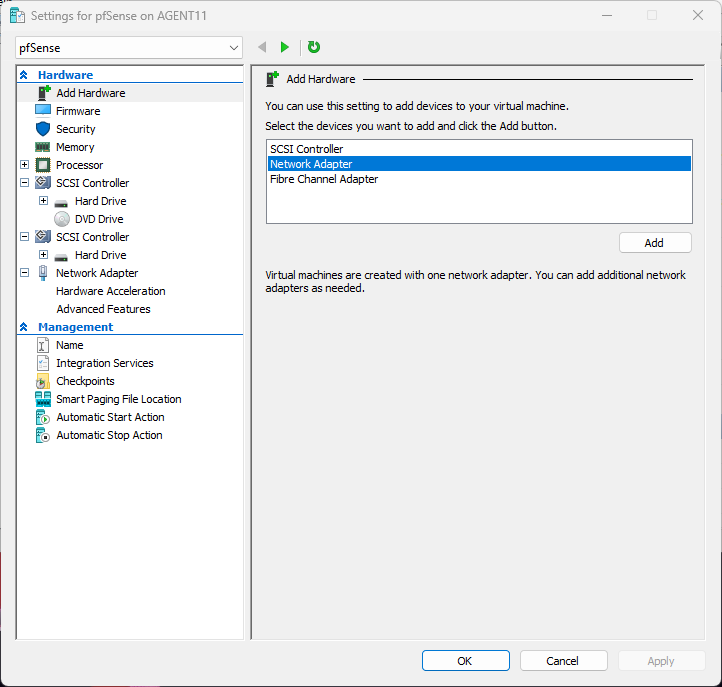
Task: Select Fibre Channel Adapter in device list
Action: pyautogui.click(x=324, y=179)
